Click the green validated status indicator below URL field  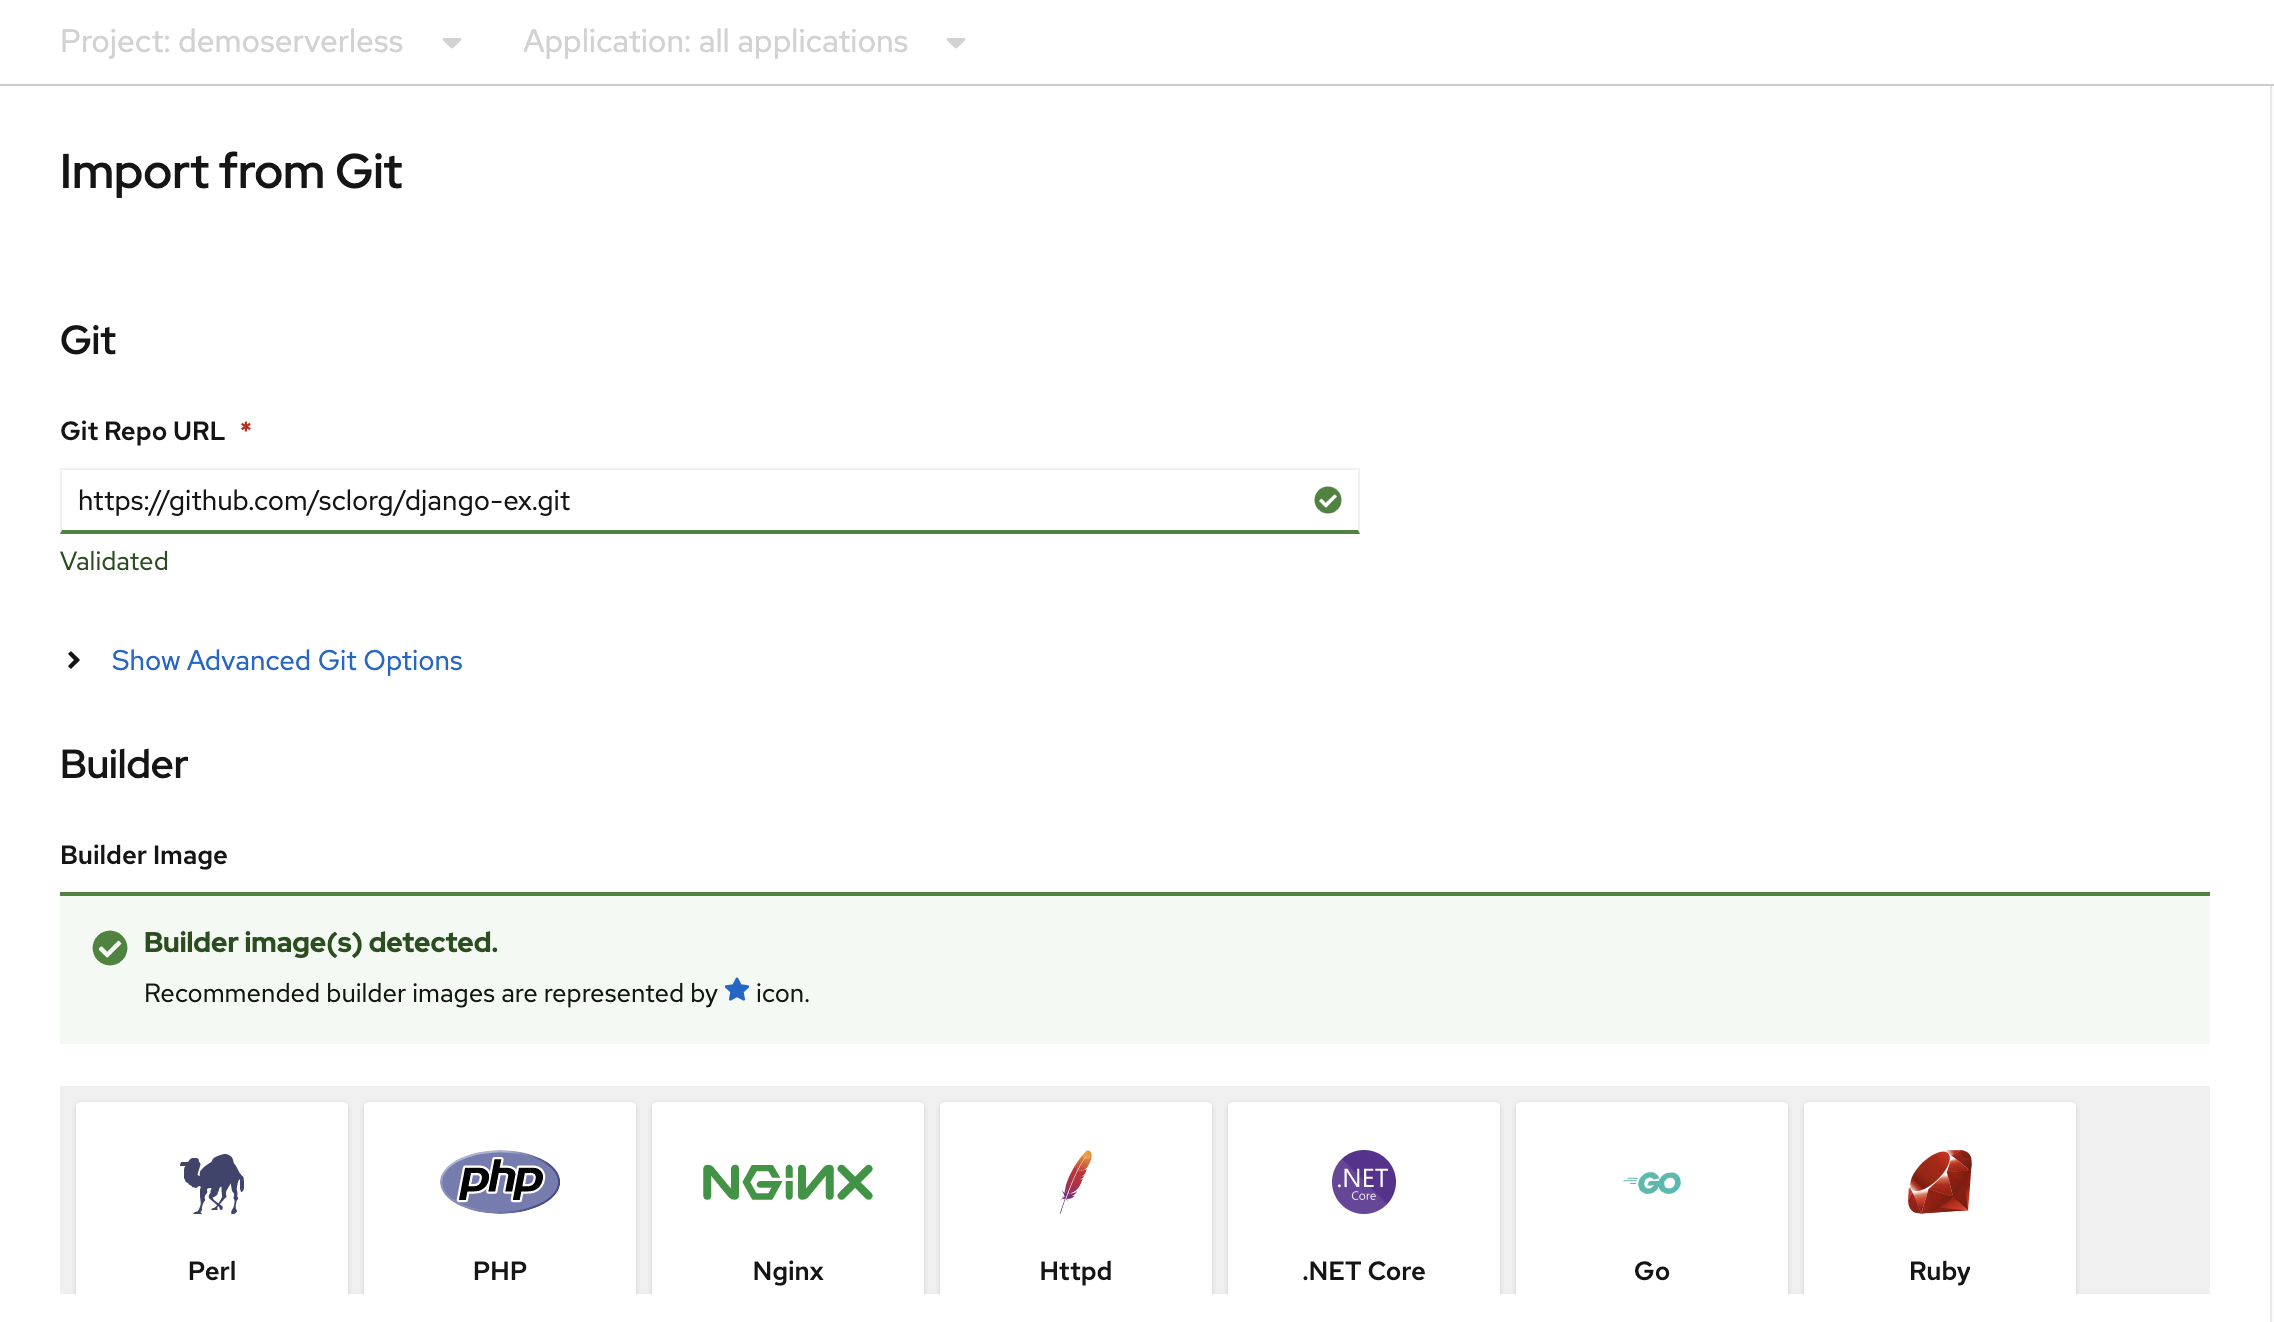[113, 560]
